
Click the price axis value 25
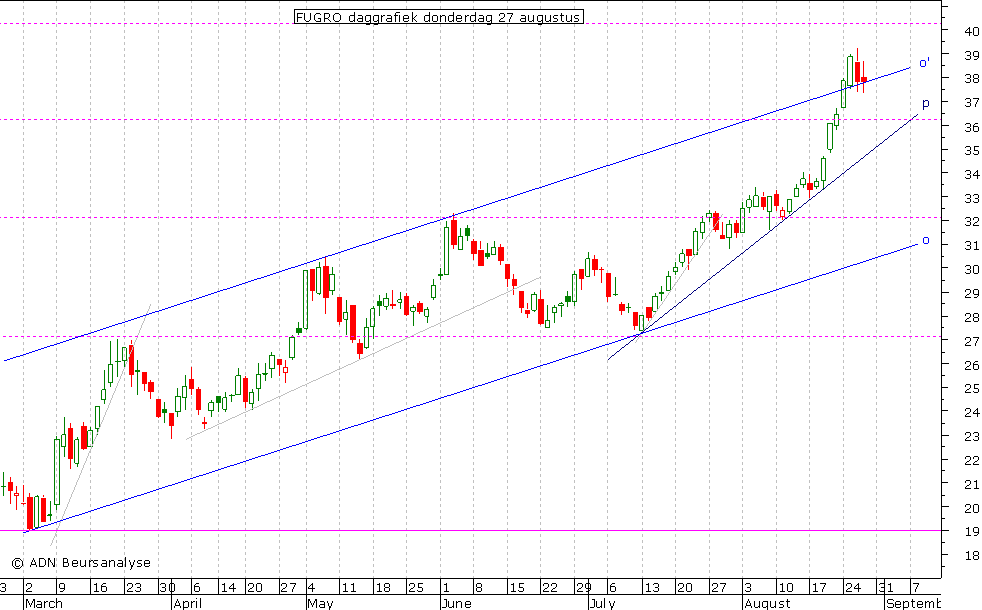[971, 390]
